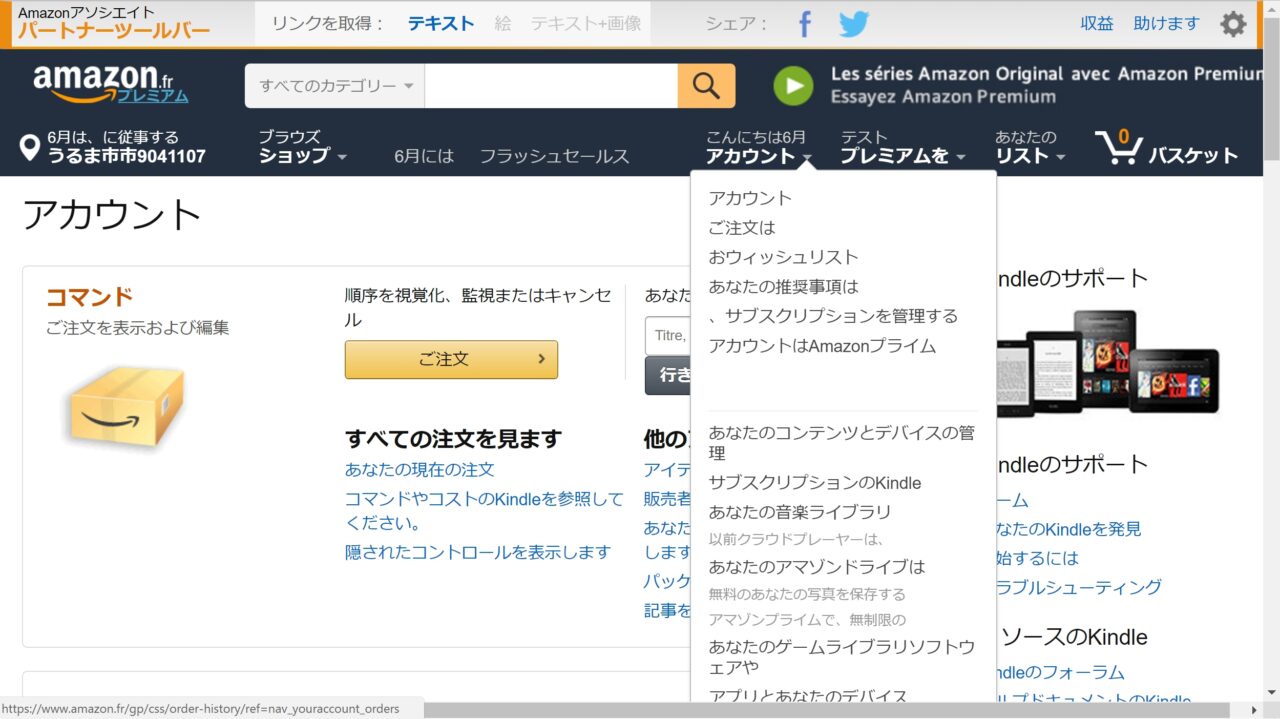
Task: Open the toolbar settings gear
Action: (x=1233, y=24)
